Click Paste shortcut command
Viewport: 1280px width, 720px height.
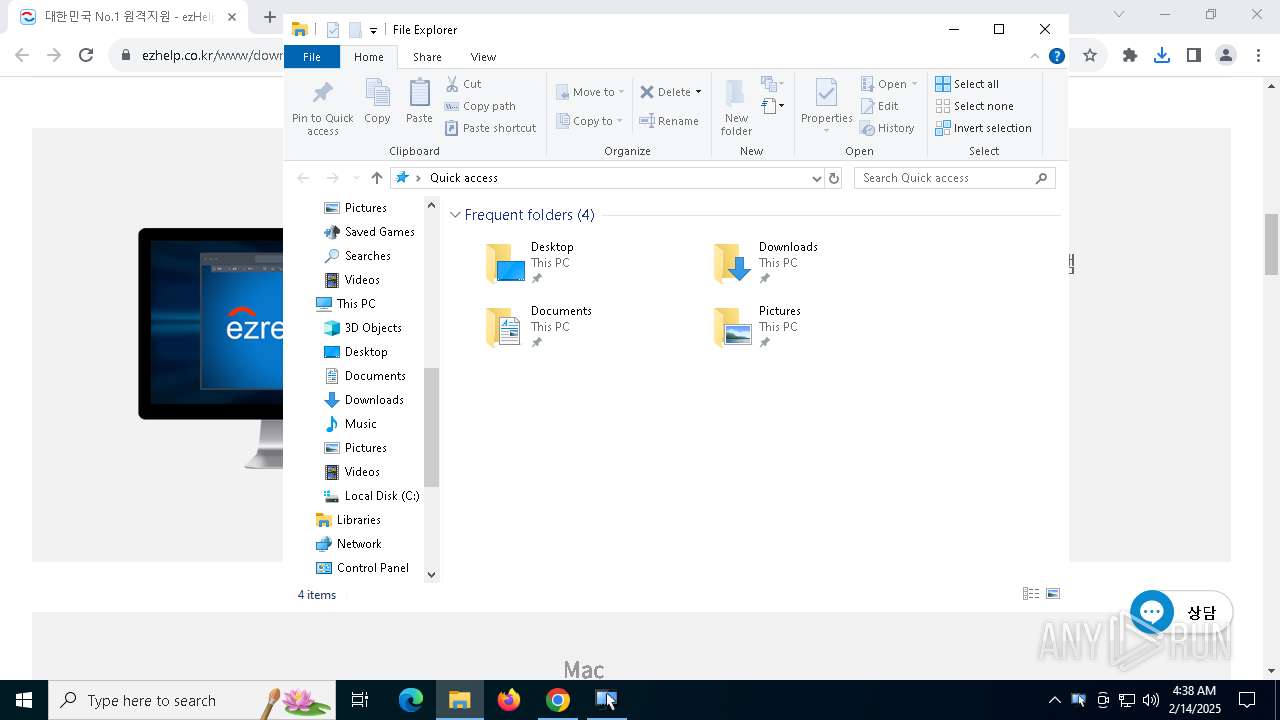coord(490,128)
